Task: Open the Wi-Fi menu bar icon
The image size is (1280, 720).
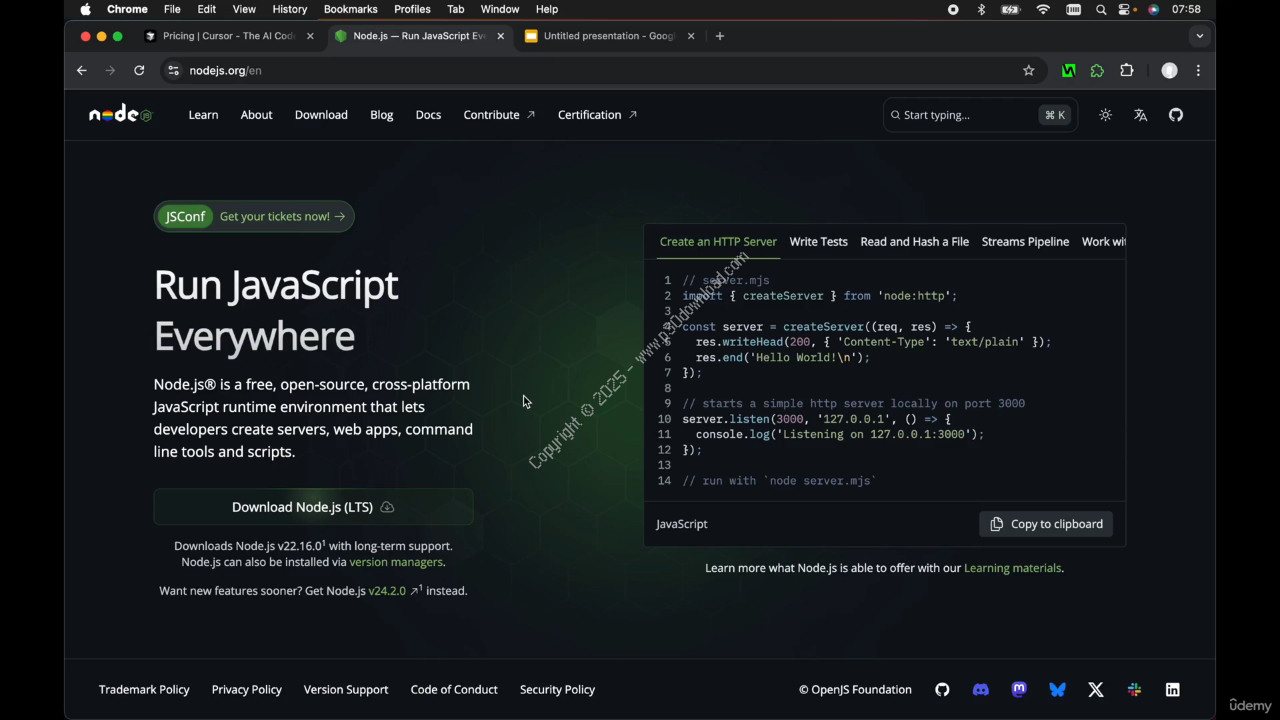Action: (1043, 9)
